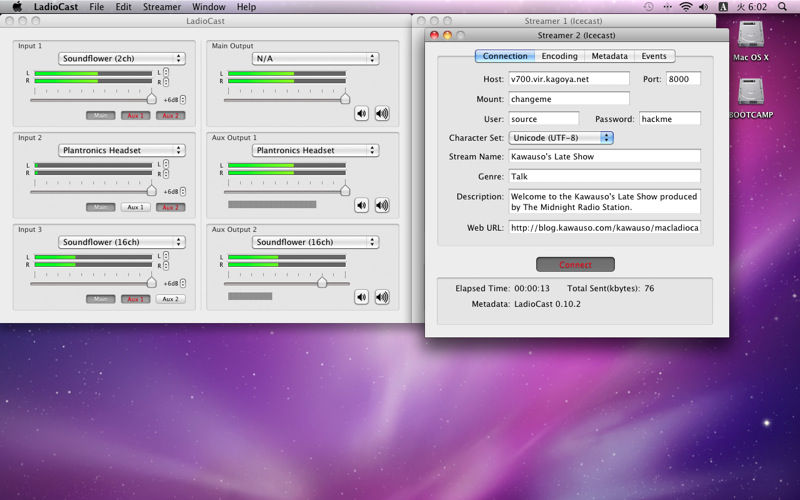Toggle Main routing for Input 2
800x500 pixels.
coord(100,207)
